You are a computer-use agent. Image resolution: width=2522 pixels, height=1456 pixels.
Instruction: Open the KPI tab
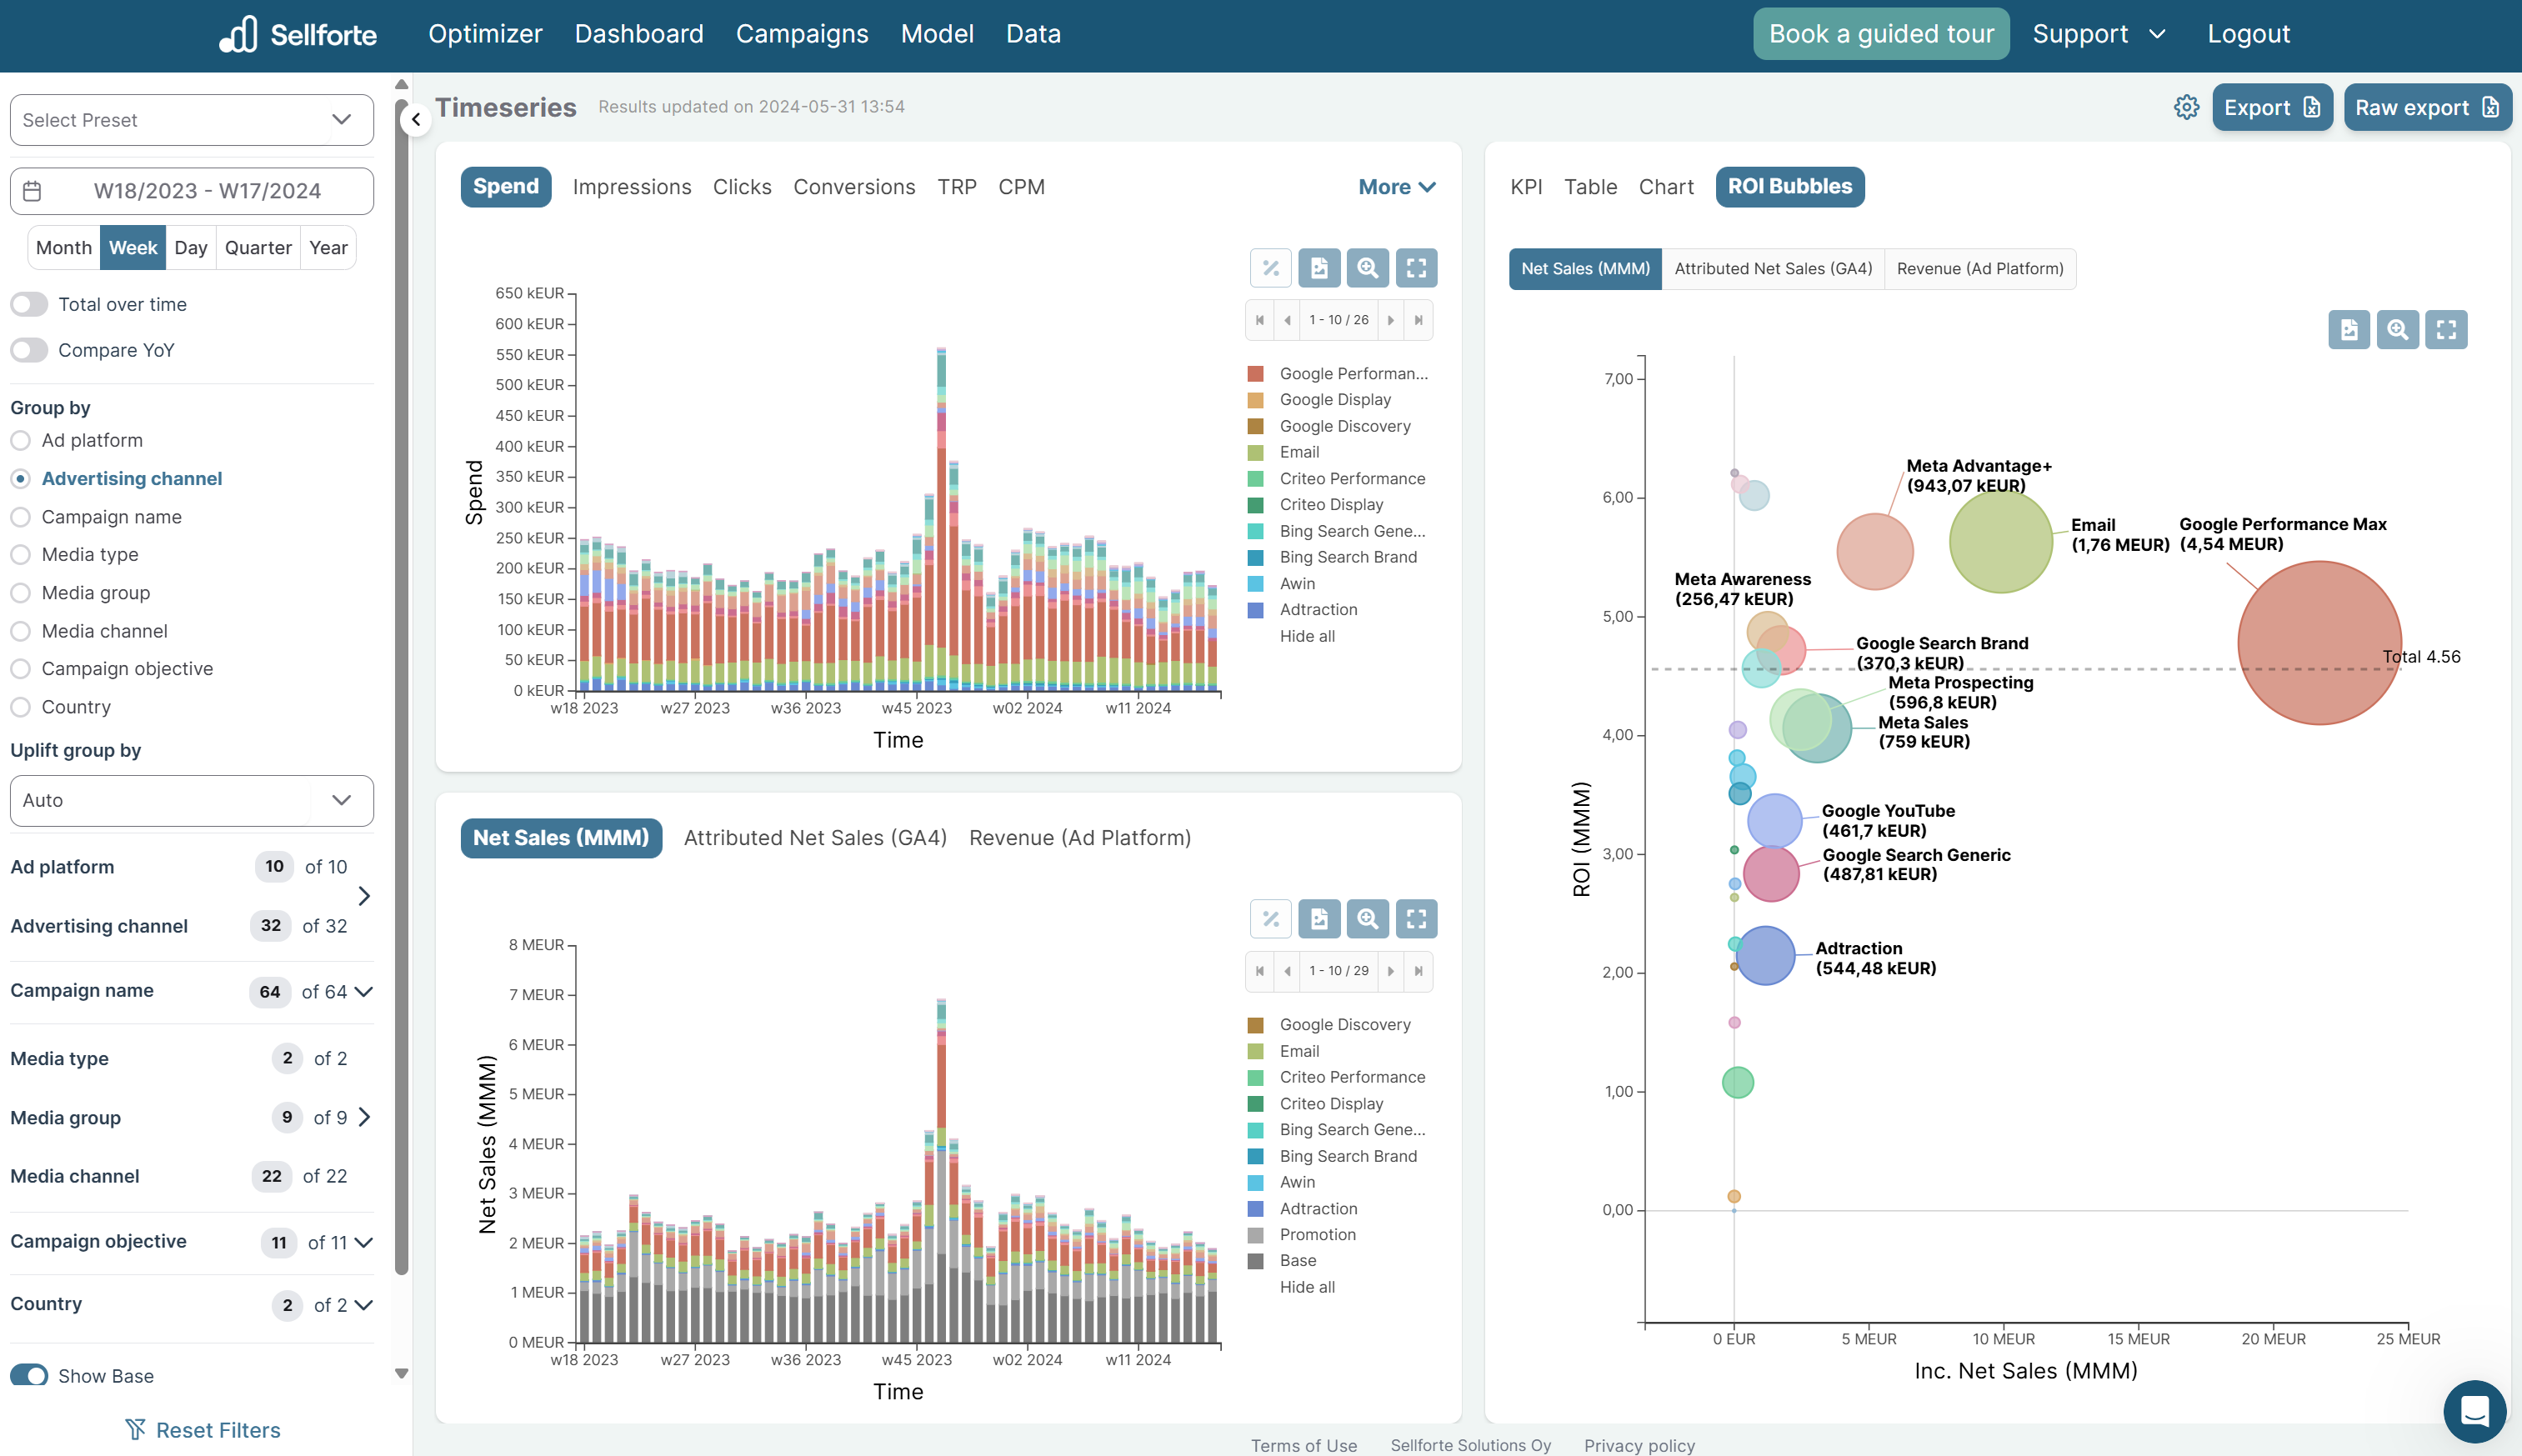pyautogui.click(x=1526, y=187)
